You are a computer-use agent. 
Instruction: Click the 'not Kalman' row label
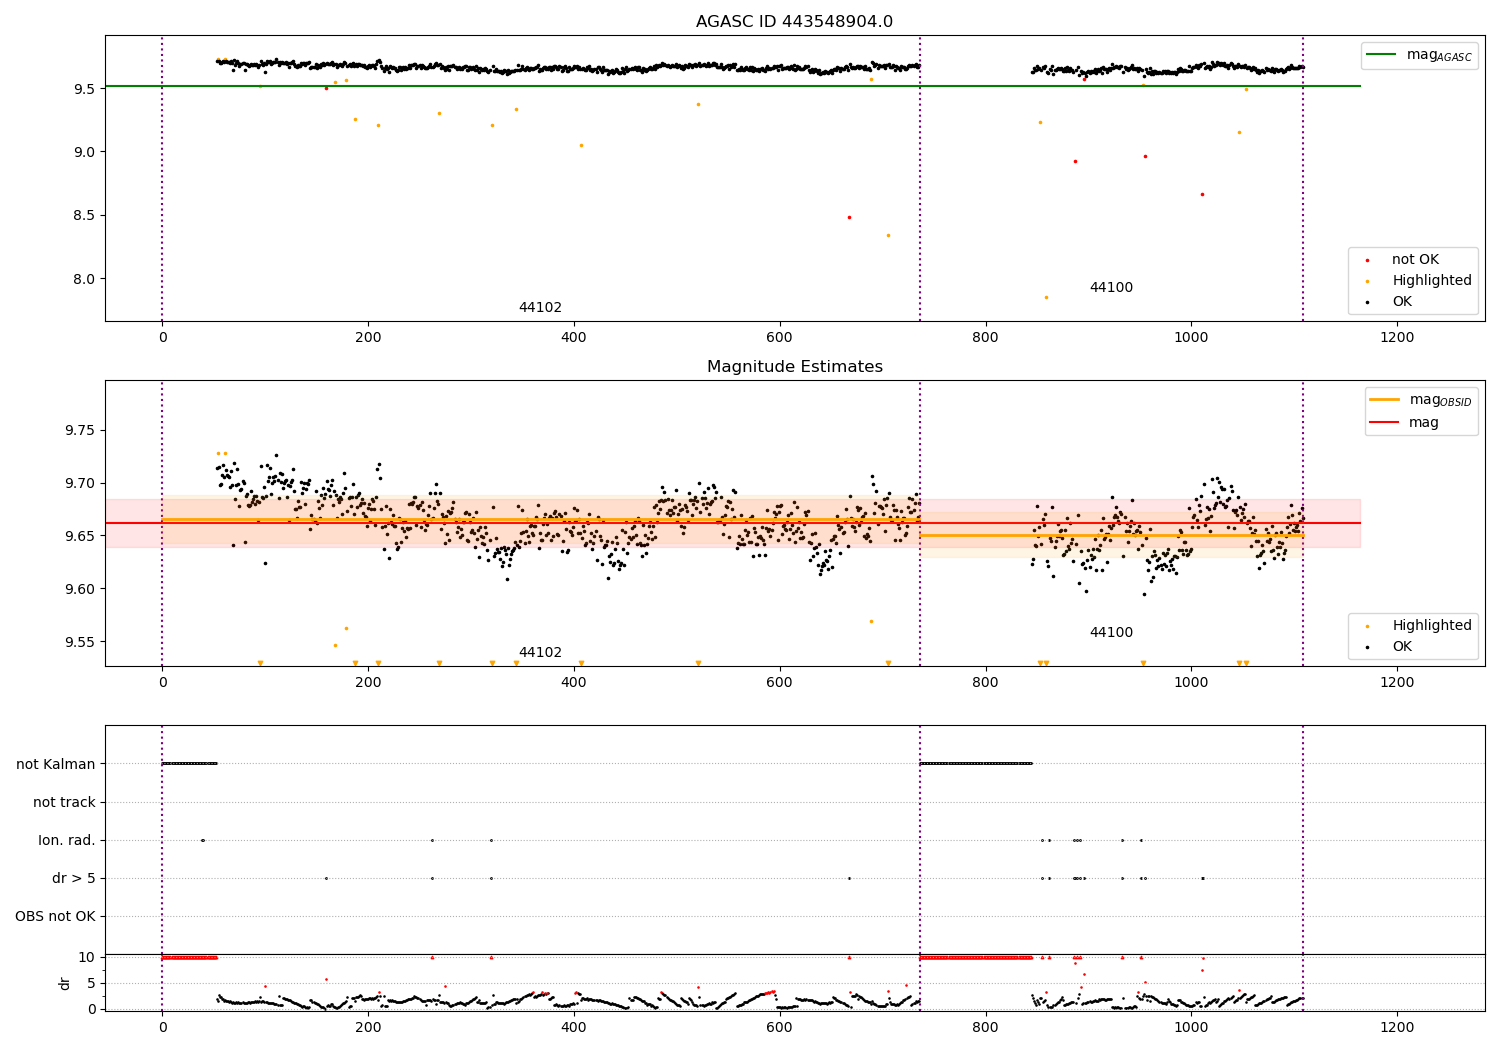56,765
